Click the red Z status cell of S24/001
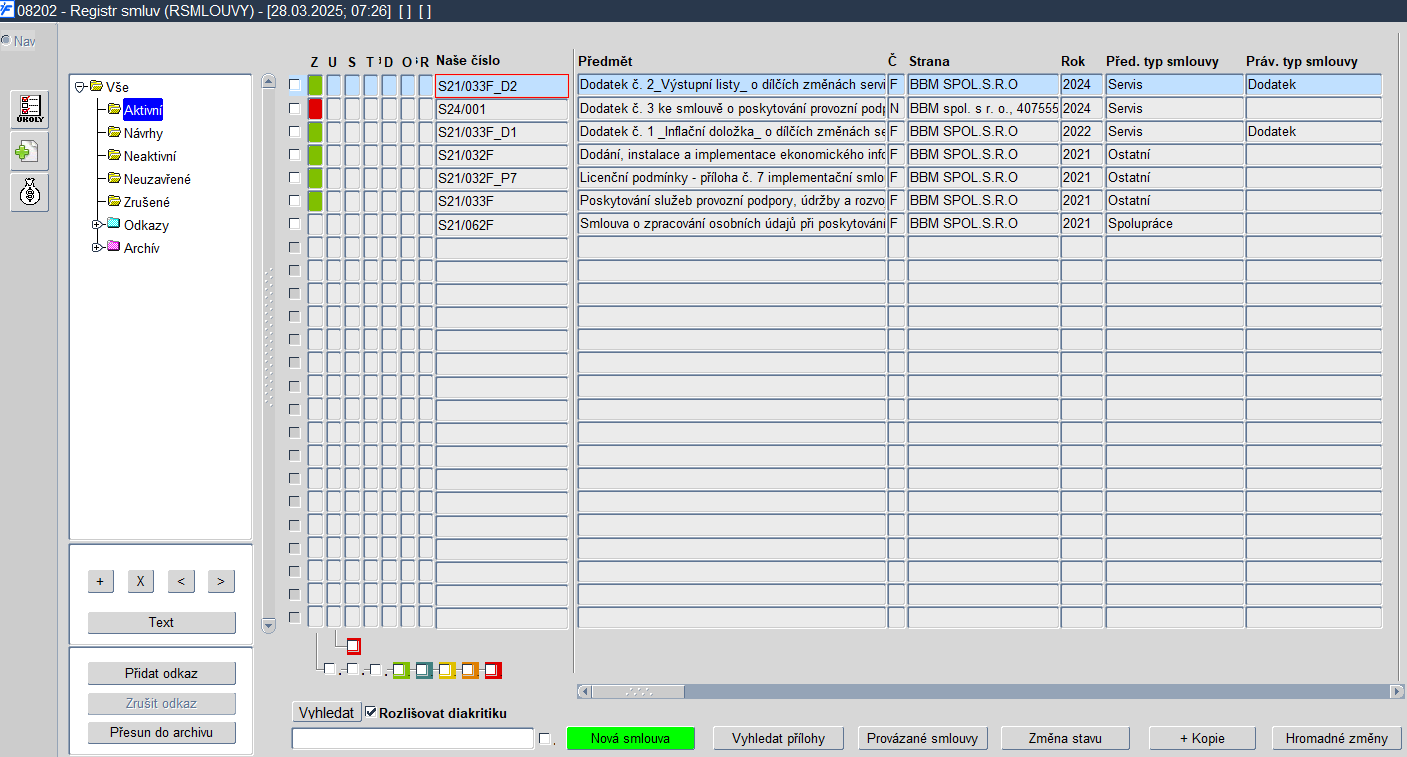The image size is (1407, 757). pyautogui.click(x=315, y=108)
